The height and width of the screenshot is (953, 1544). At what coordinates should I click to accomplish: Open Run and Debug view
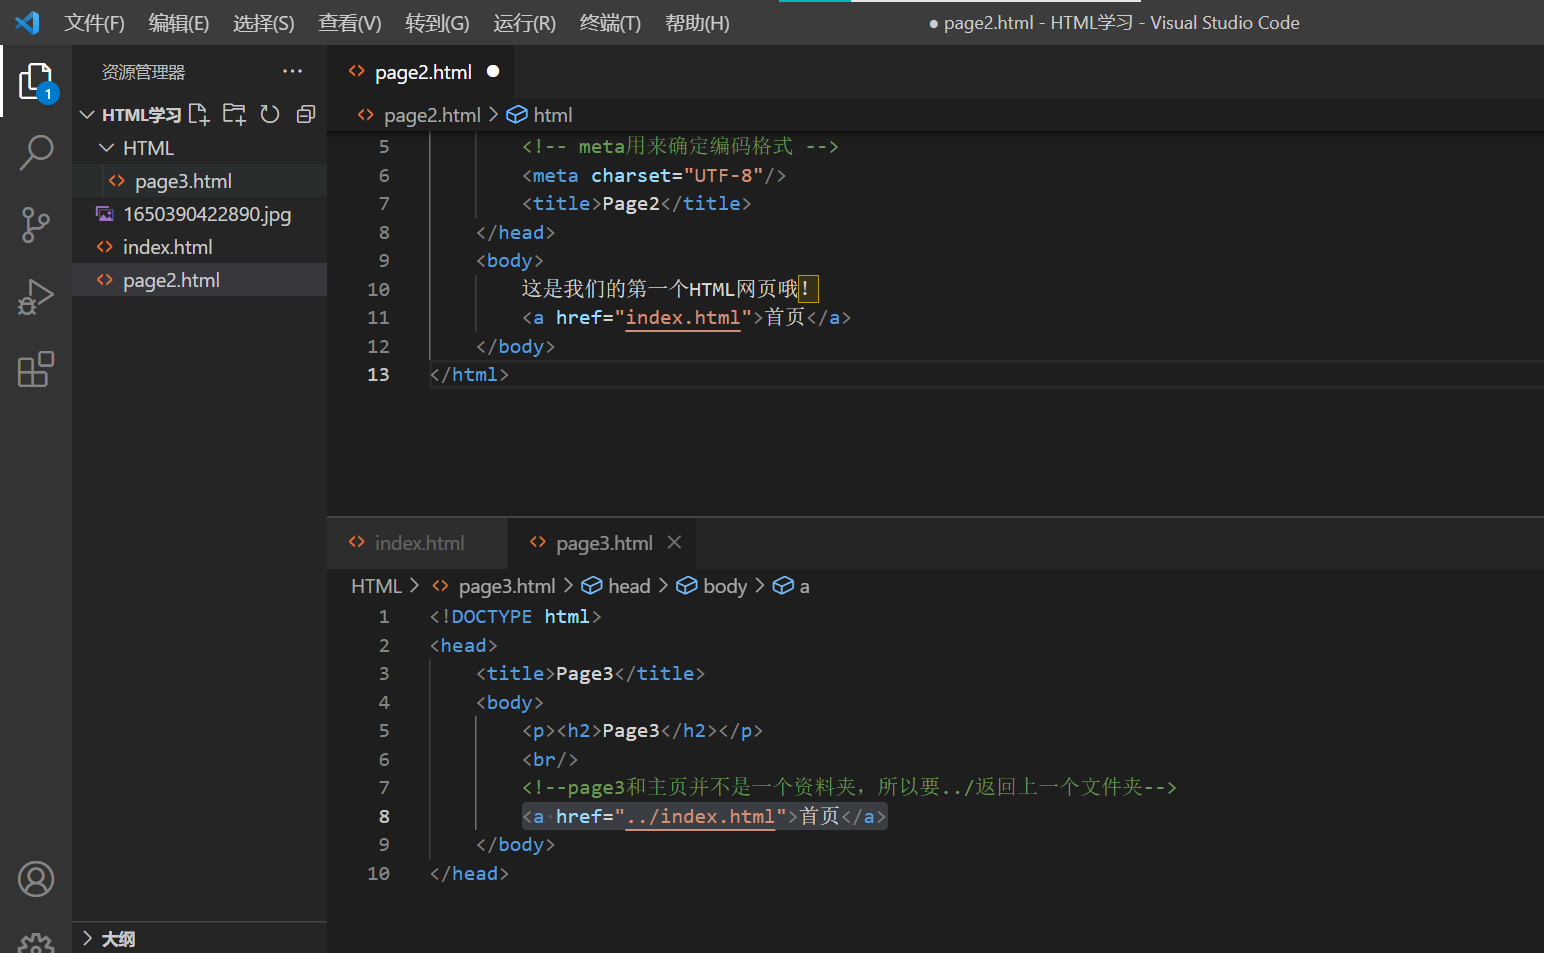[36, 297]
